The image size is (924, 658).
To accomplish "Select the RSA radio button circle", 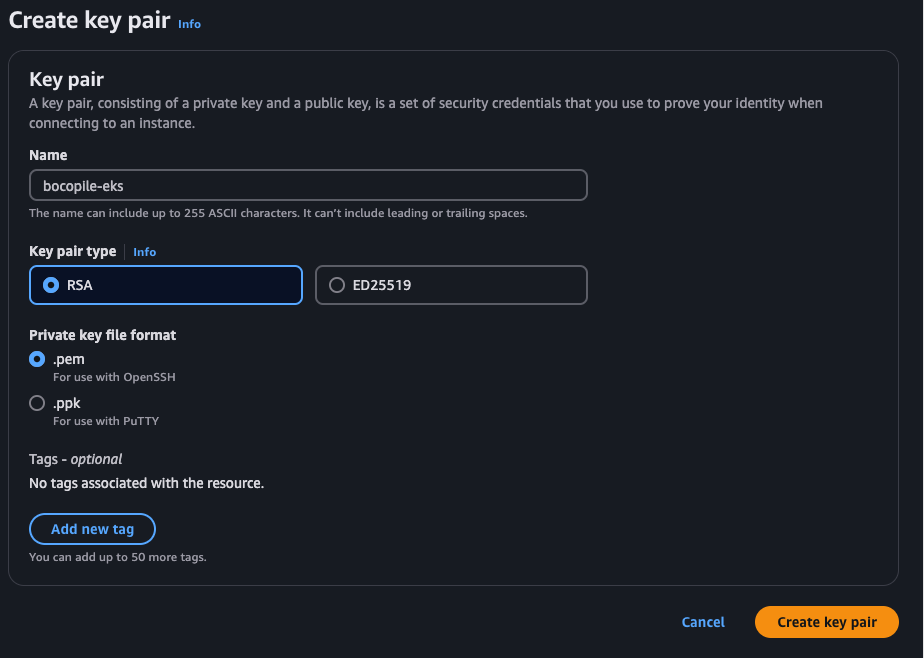I will pos(51,285).
